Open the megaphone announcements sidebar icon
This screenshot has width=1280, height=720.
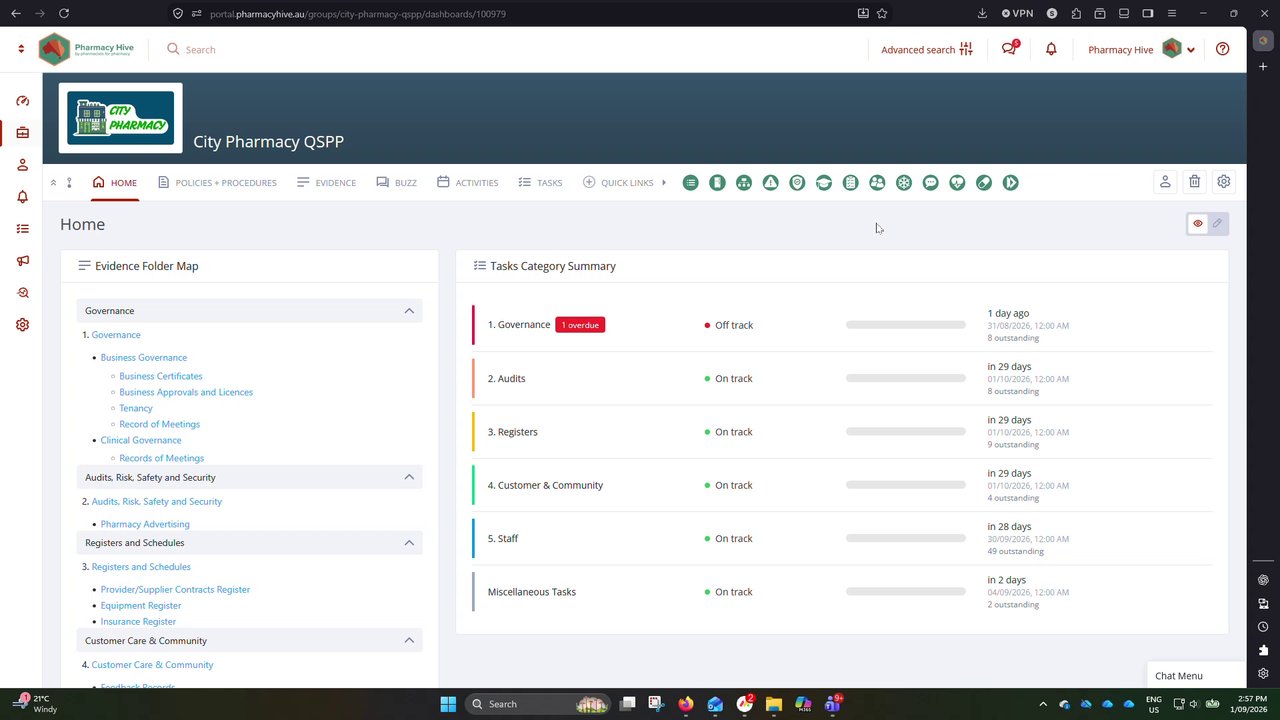tap(23, 261)
